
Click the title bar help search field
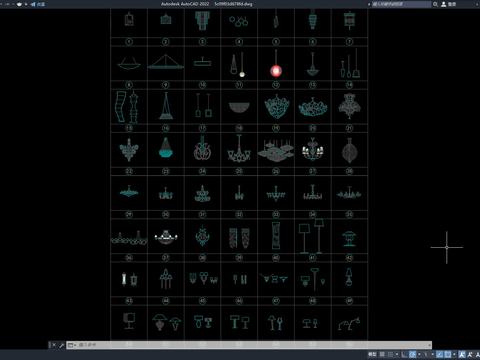coord(401,4)
